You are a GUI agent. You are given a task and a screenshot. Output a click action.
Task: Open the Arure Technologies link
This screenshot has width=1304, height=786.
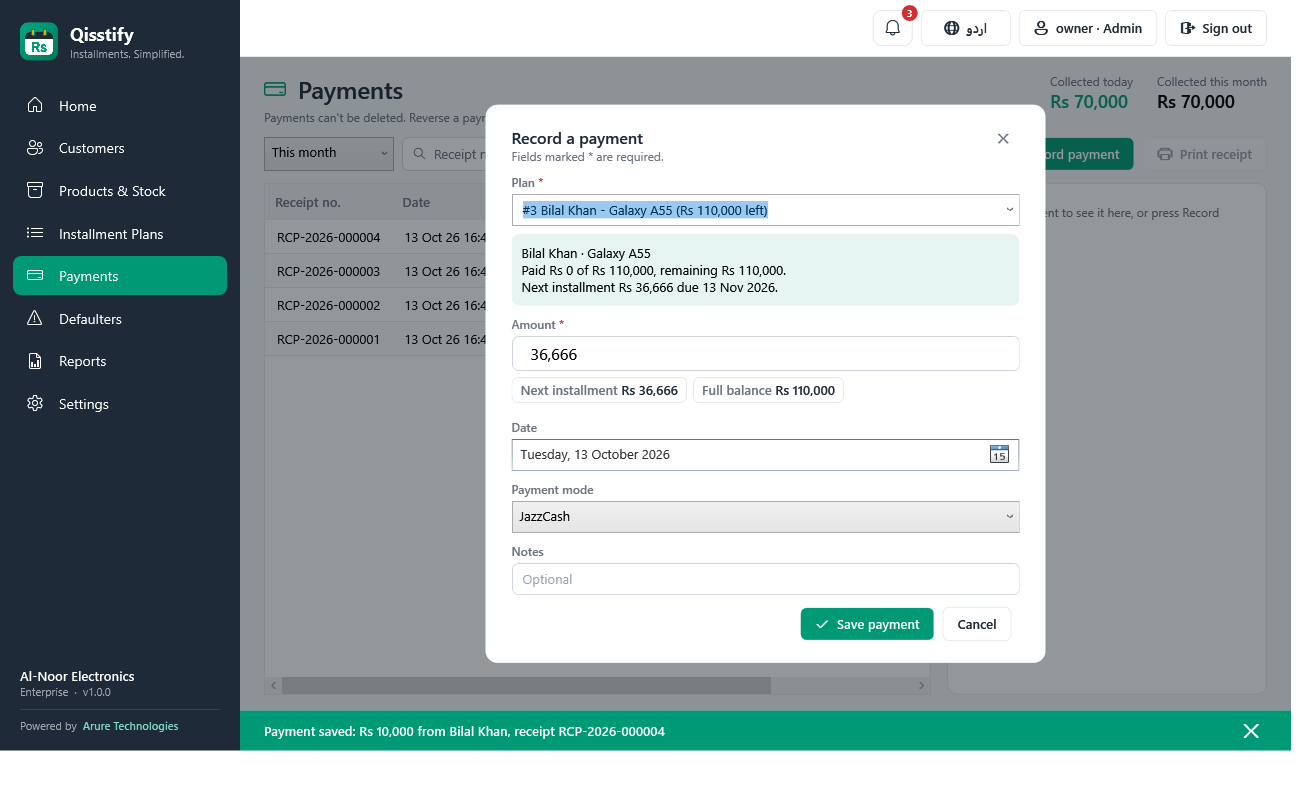[130, 726]
